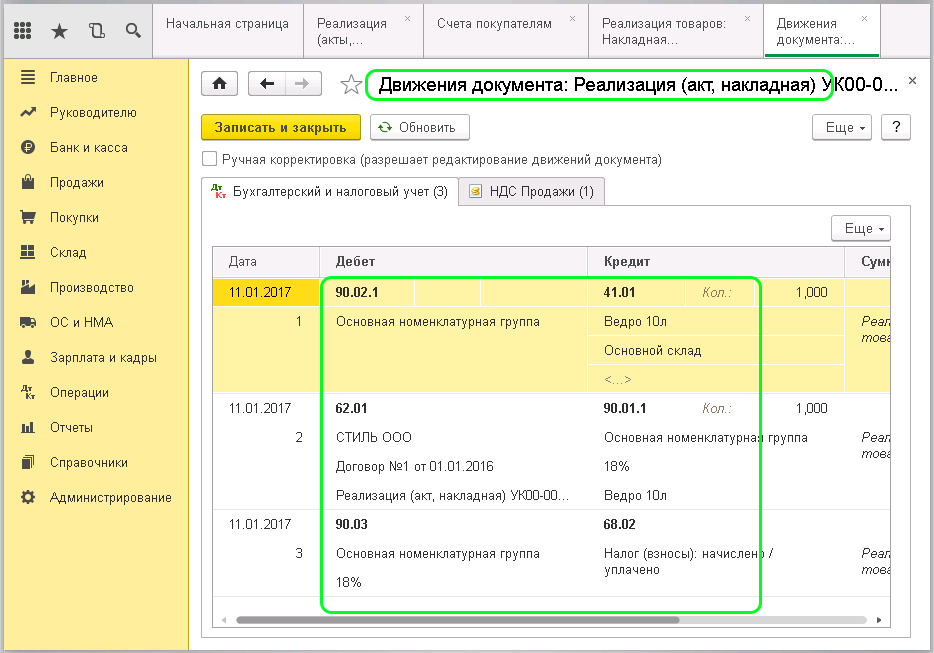
Task: Select Бухгалтерский и налоговый учет tab
Action: click(x=330, y=192)
